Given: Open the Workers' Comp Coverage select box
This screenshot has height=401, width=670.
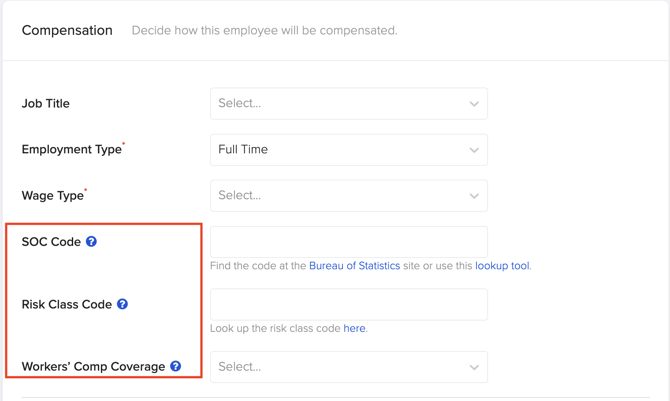Looking at the screenshot, I should pyautogui.click(x=349, y=367).
